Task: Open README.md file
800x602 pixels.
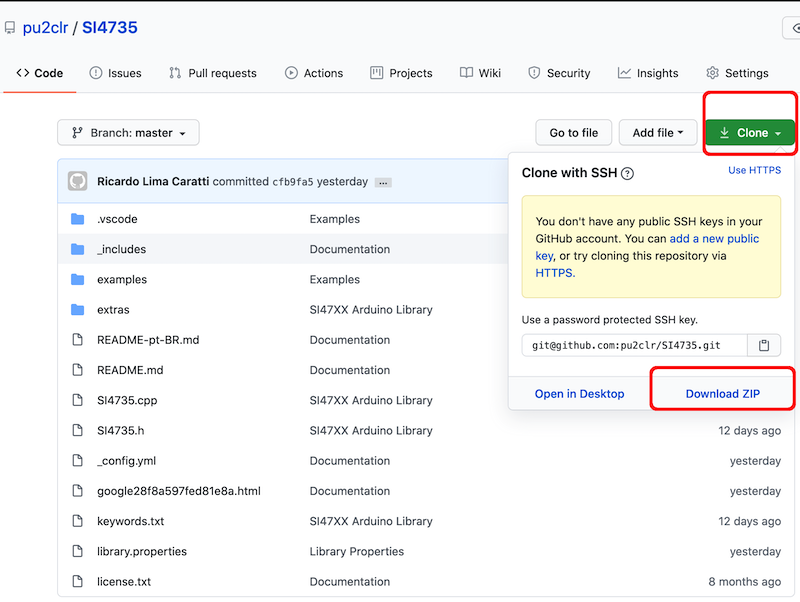Action: click(x=130, y=370)
